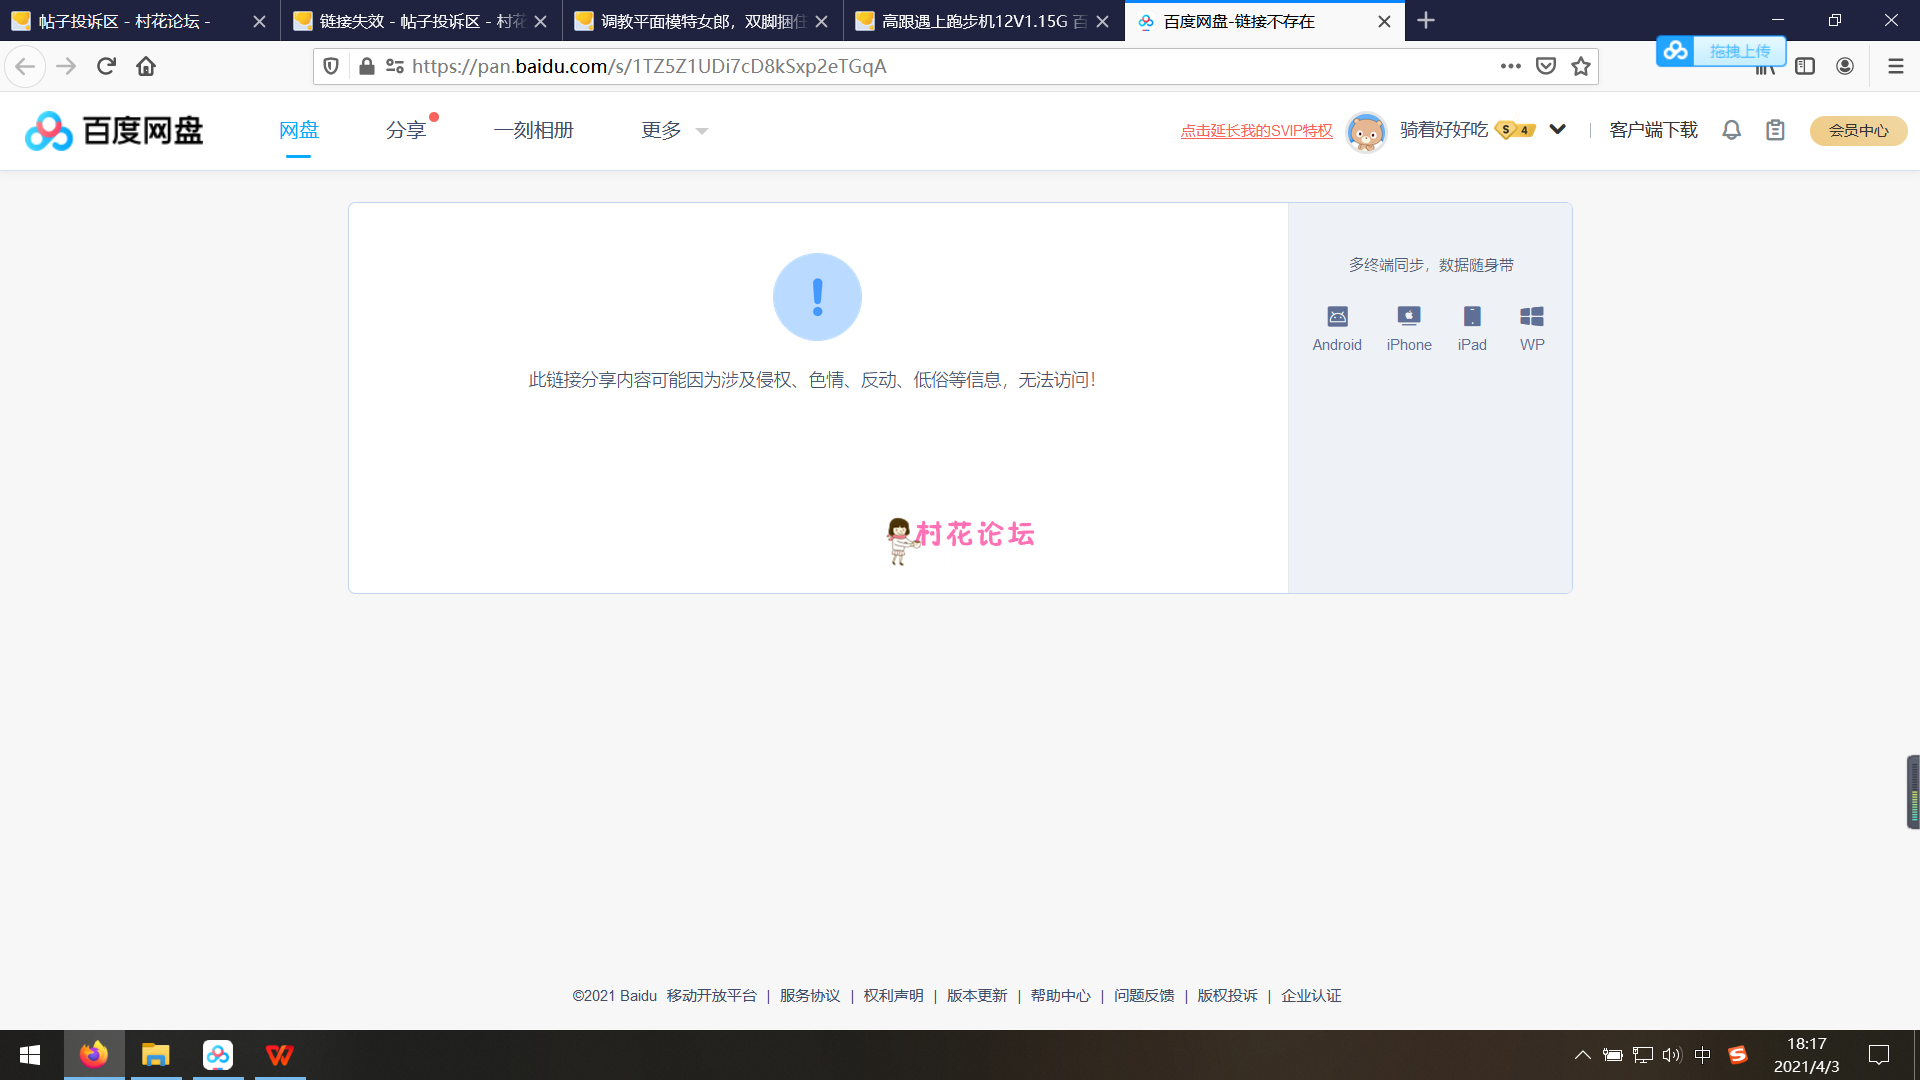
Task: Switch to 调教平面模特女郎 tab
Action: (702, 21)
